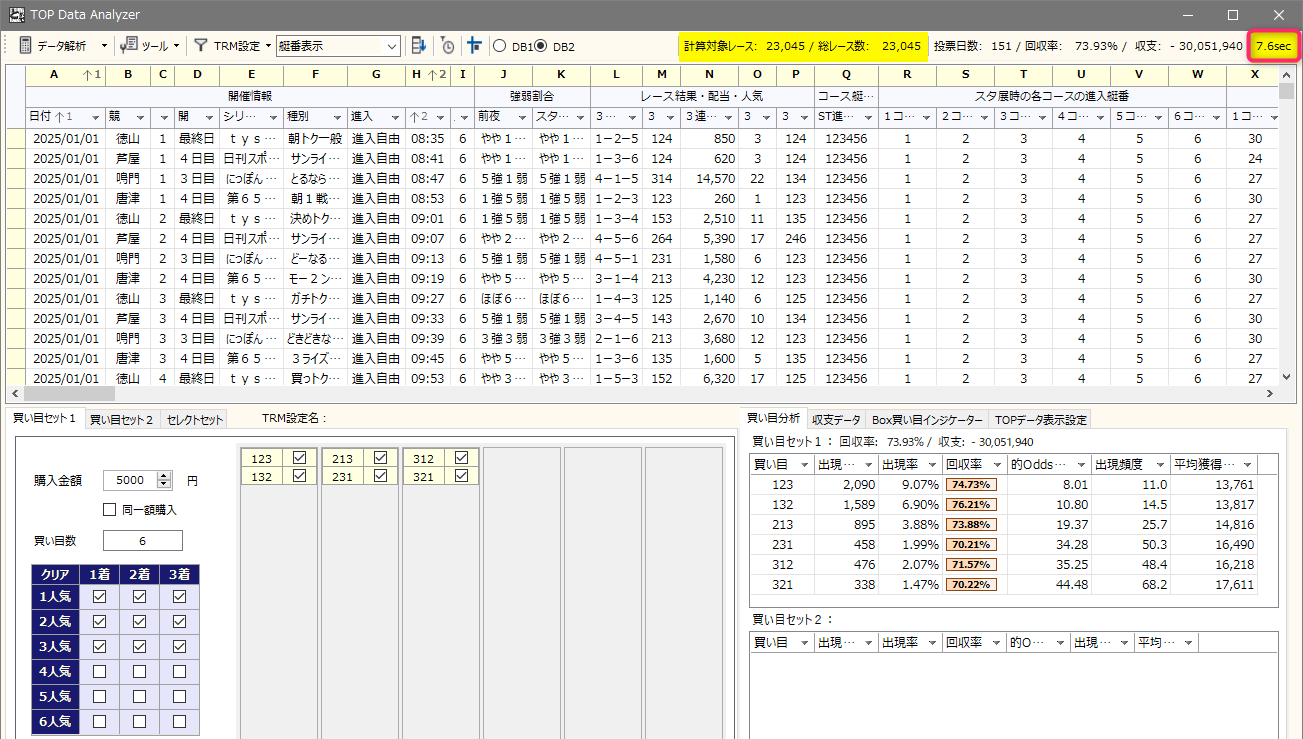Open the 収支データ tab

[x=836, y=419]
